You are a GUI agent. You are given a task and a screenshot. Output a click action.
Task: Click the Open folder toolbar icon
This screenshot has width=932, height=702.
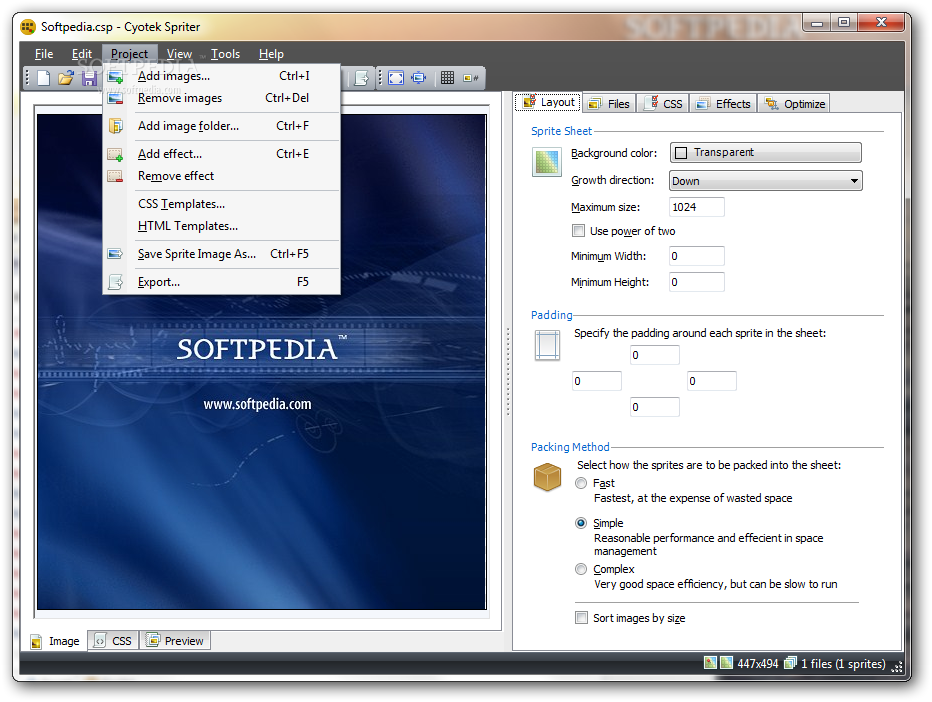pos(66,78)
